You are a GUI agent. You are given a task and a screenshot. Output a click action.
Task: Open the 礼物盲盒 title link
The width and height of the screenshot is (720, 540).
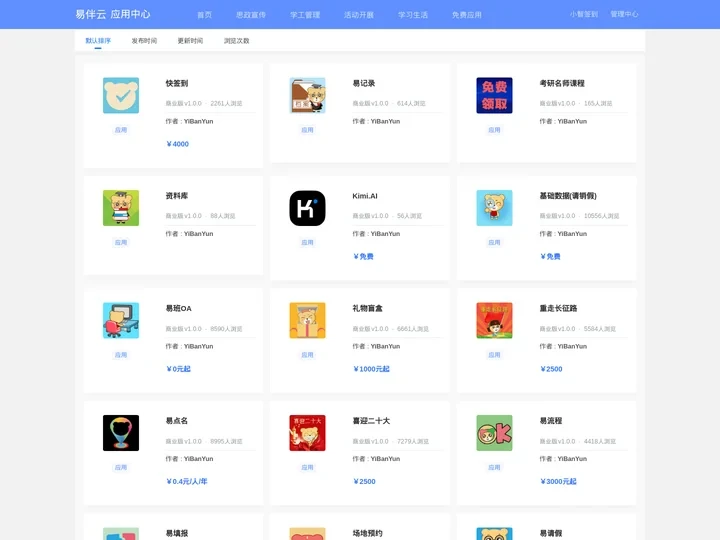click(367, 308)
